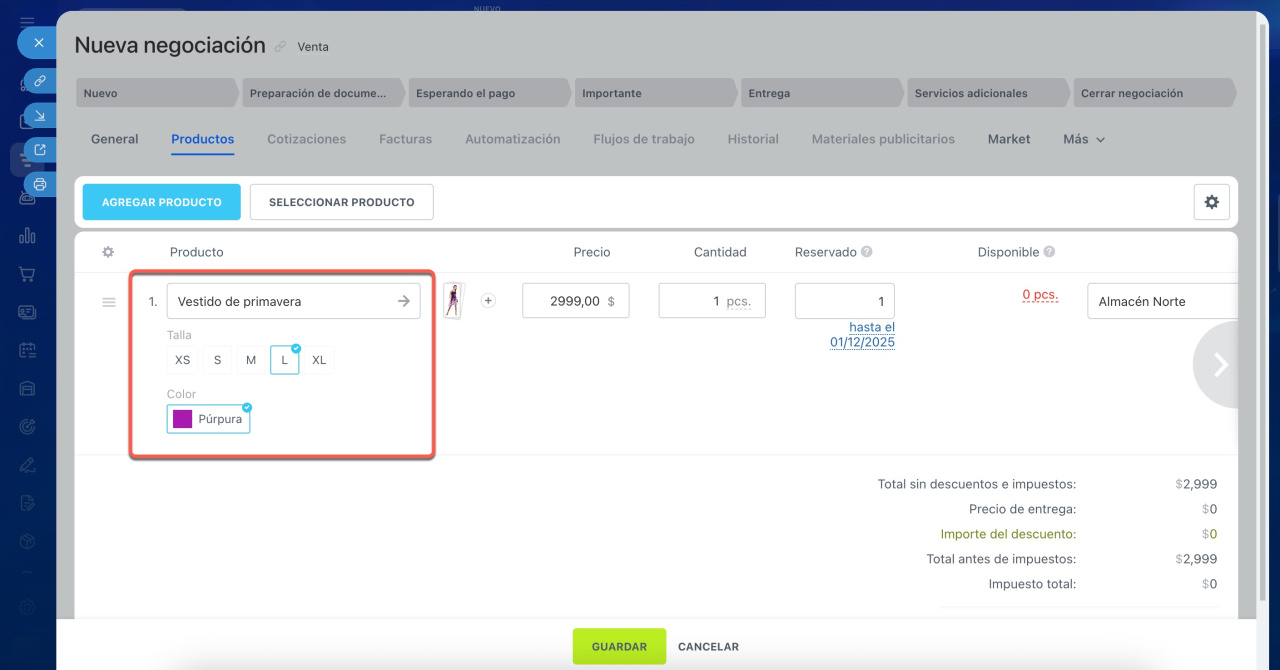Open the Almacén Norte warehouse selector
Viewport: 1280px width, 670px height.
(x=1160, y=301)
